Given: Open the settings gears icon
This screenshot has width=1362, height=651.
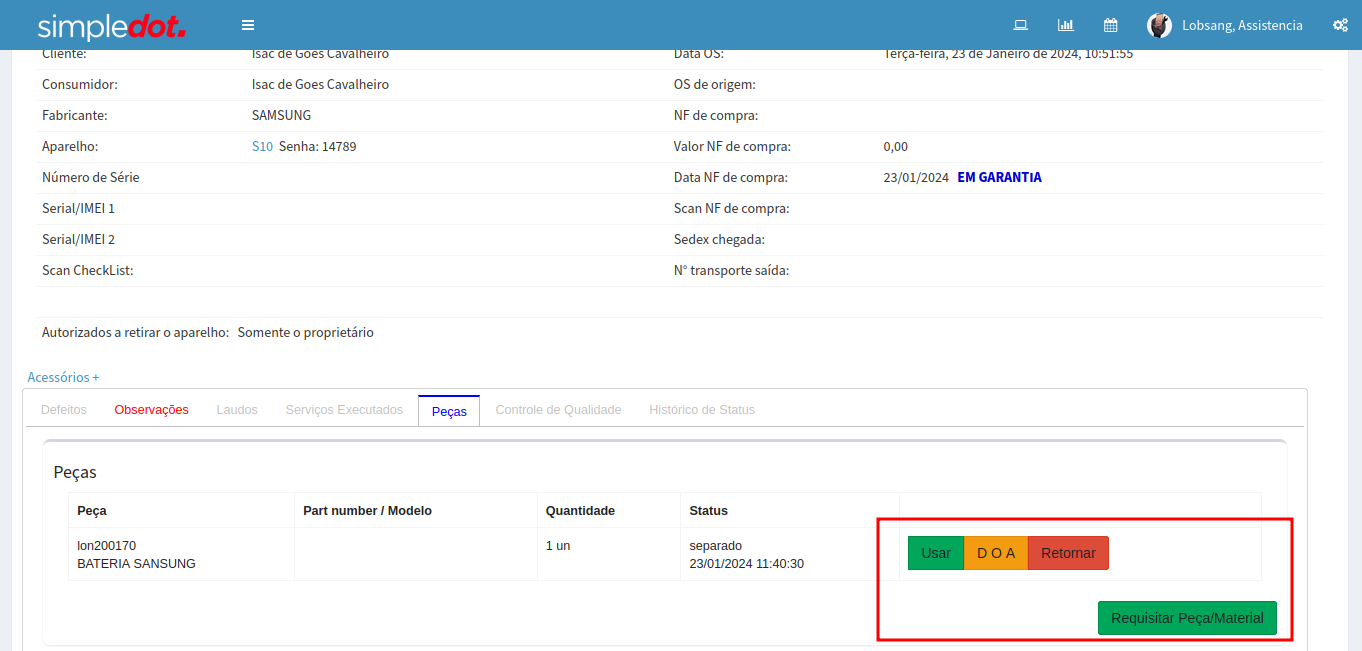Looking at the screenshot, I should (x=1340, y=25).
